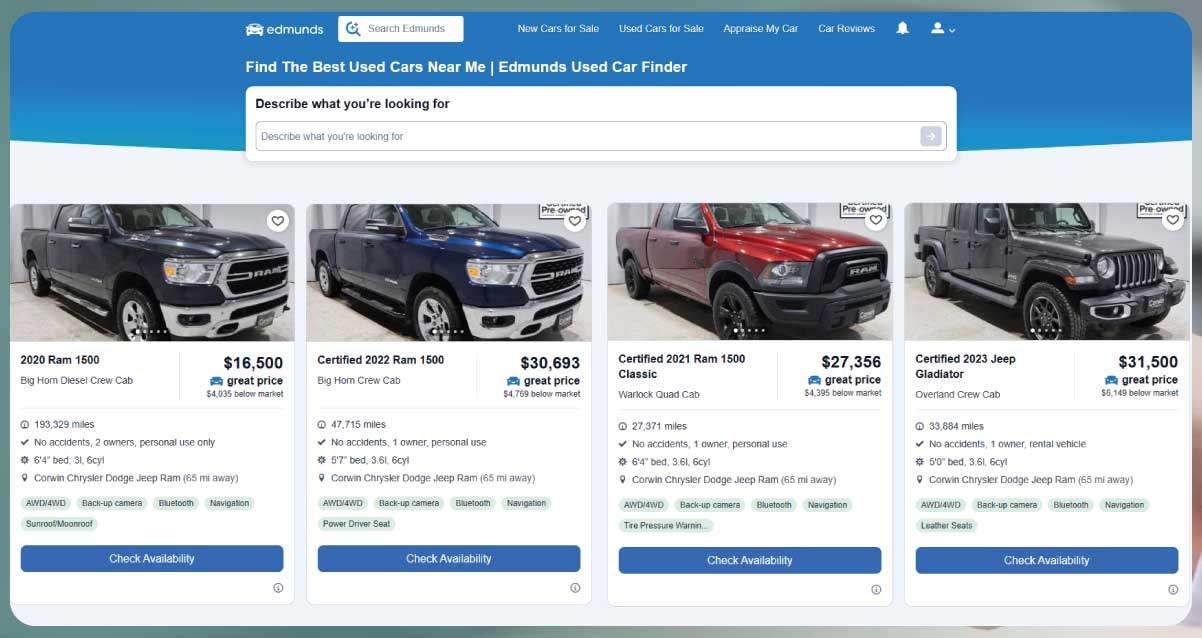The height and width of the screenshot is (638, 1202).
Task: Check Availability for 2023 Jeep Gladiator
Action: 1047,560
